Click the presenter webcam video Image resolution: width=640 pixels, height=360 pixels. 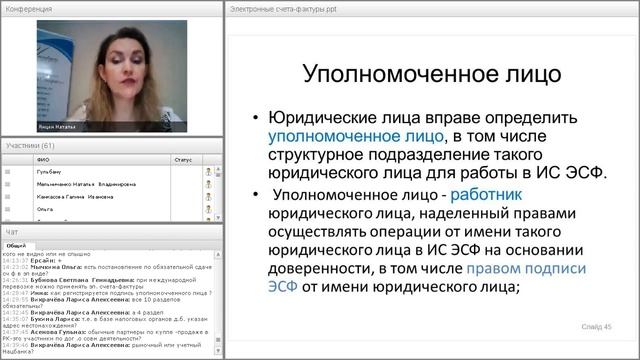point(112,76)
